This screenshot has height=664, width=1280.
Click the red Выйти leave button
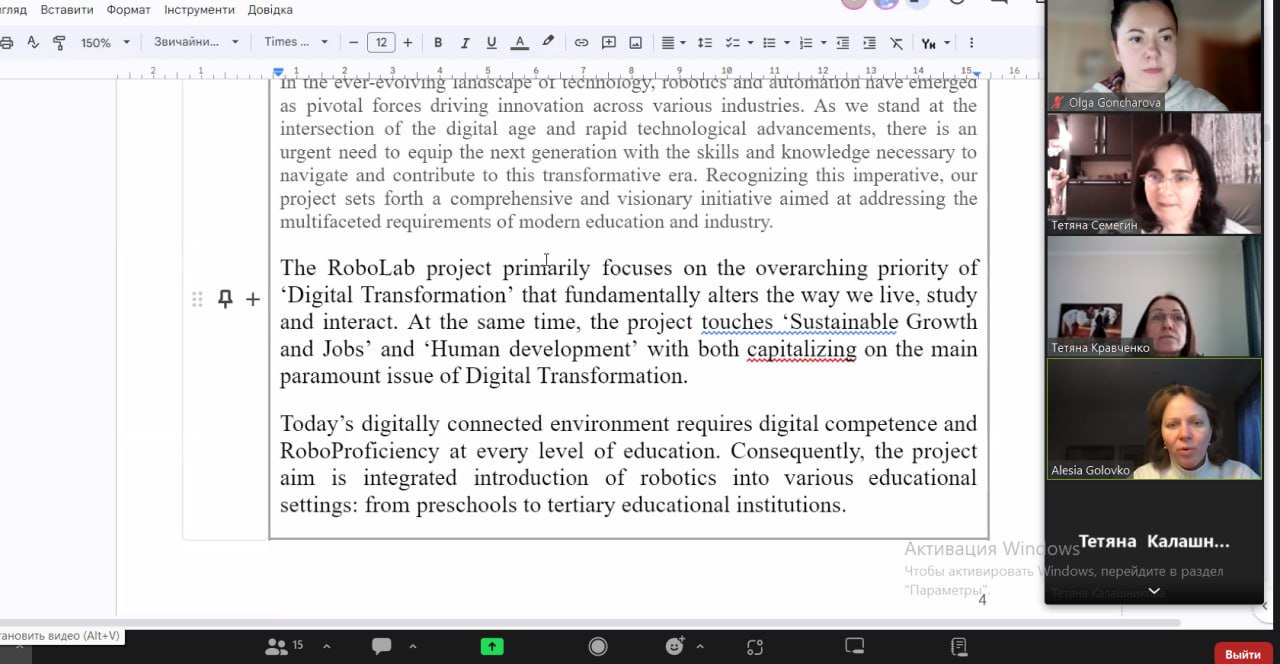click(1243, 654)
